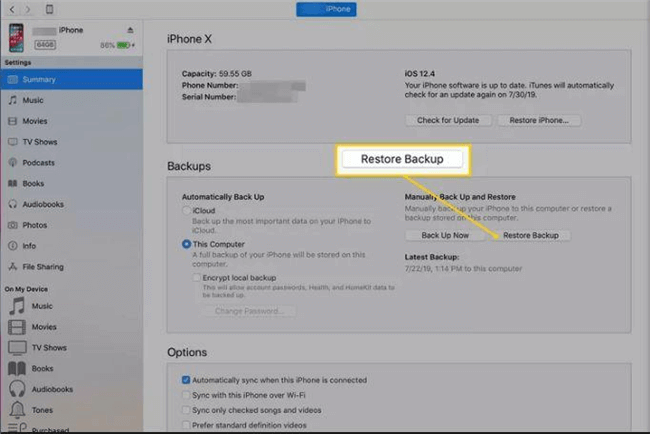Select the iCloud backup radio button
Image resolution: width=650 pixels, height=434 pixels.
[187, 211]
